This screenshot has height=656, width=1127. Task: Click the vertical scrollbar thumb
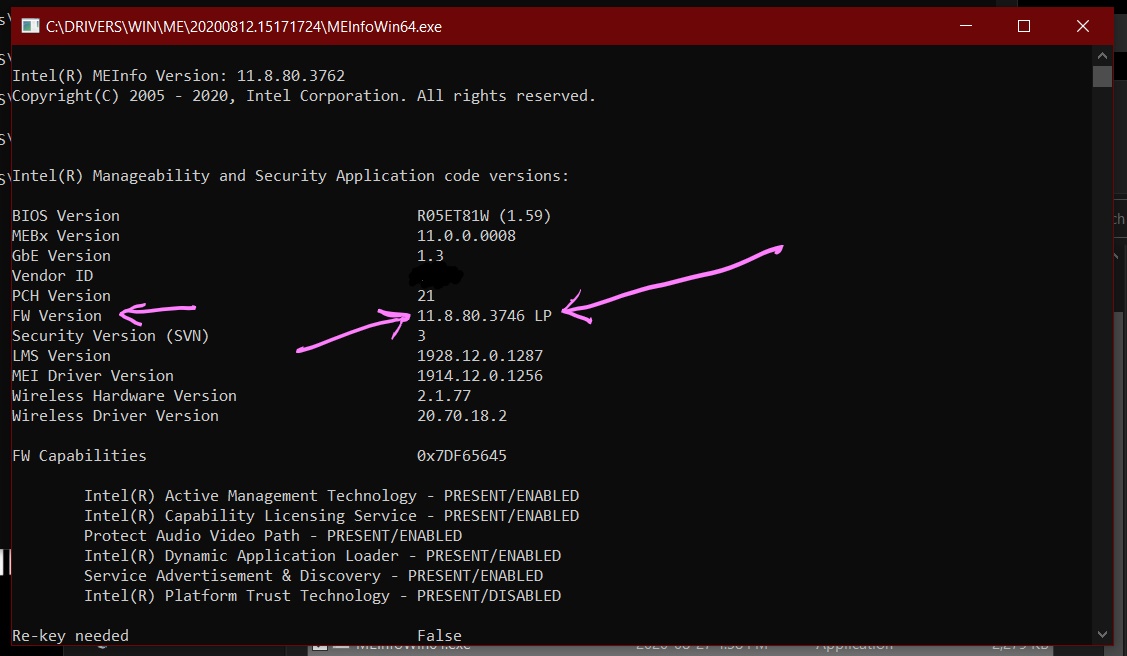pos(1103,76)
